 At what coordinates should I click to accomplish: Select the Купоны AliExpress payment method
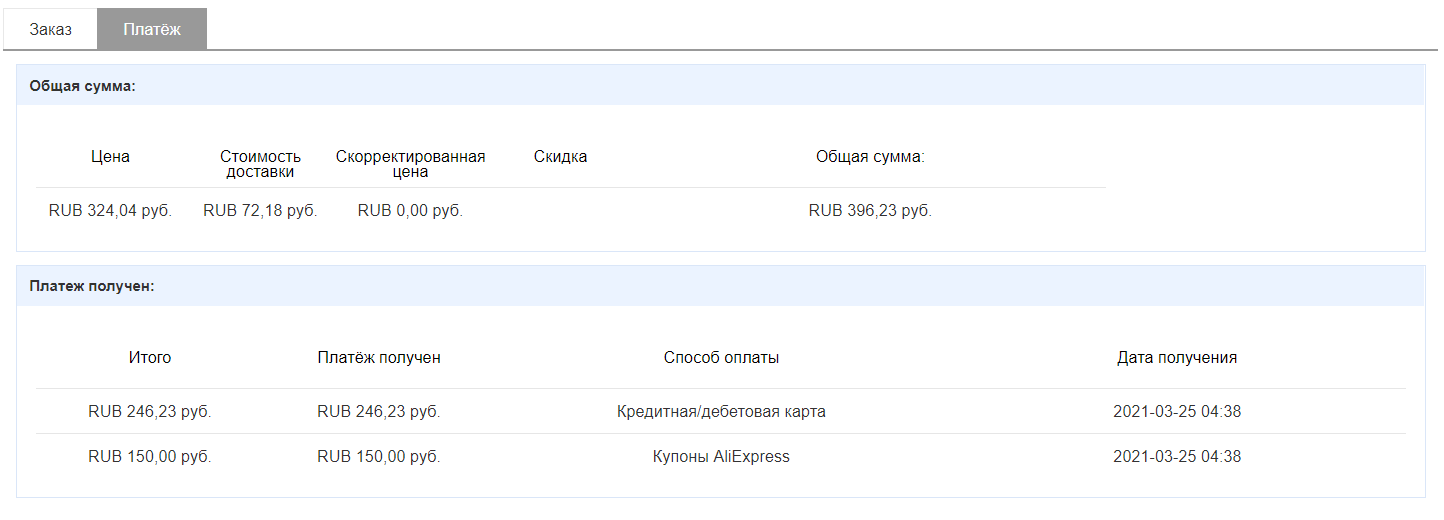point(721,457)
